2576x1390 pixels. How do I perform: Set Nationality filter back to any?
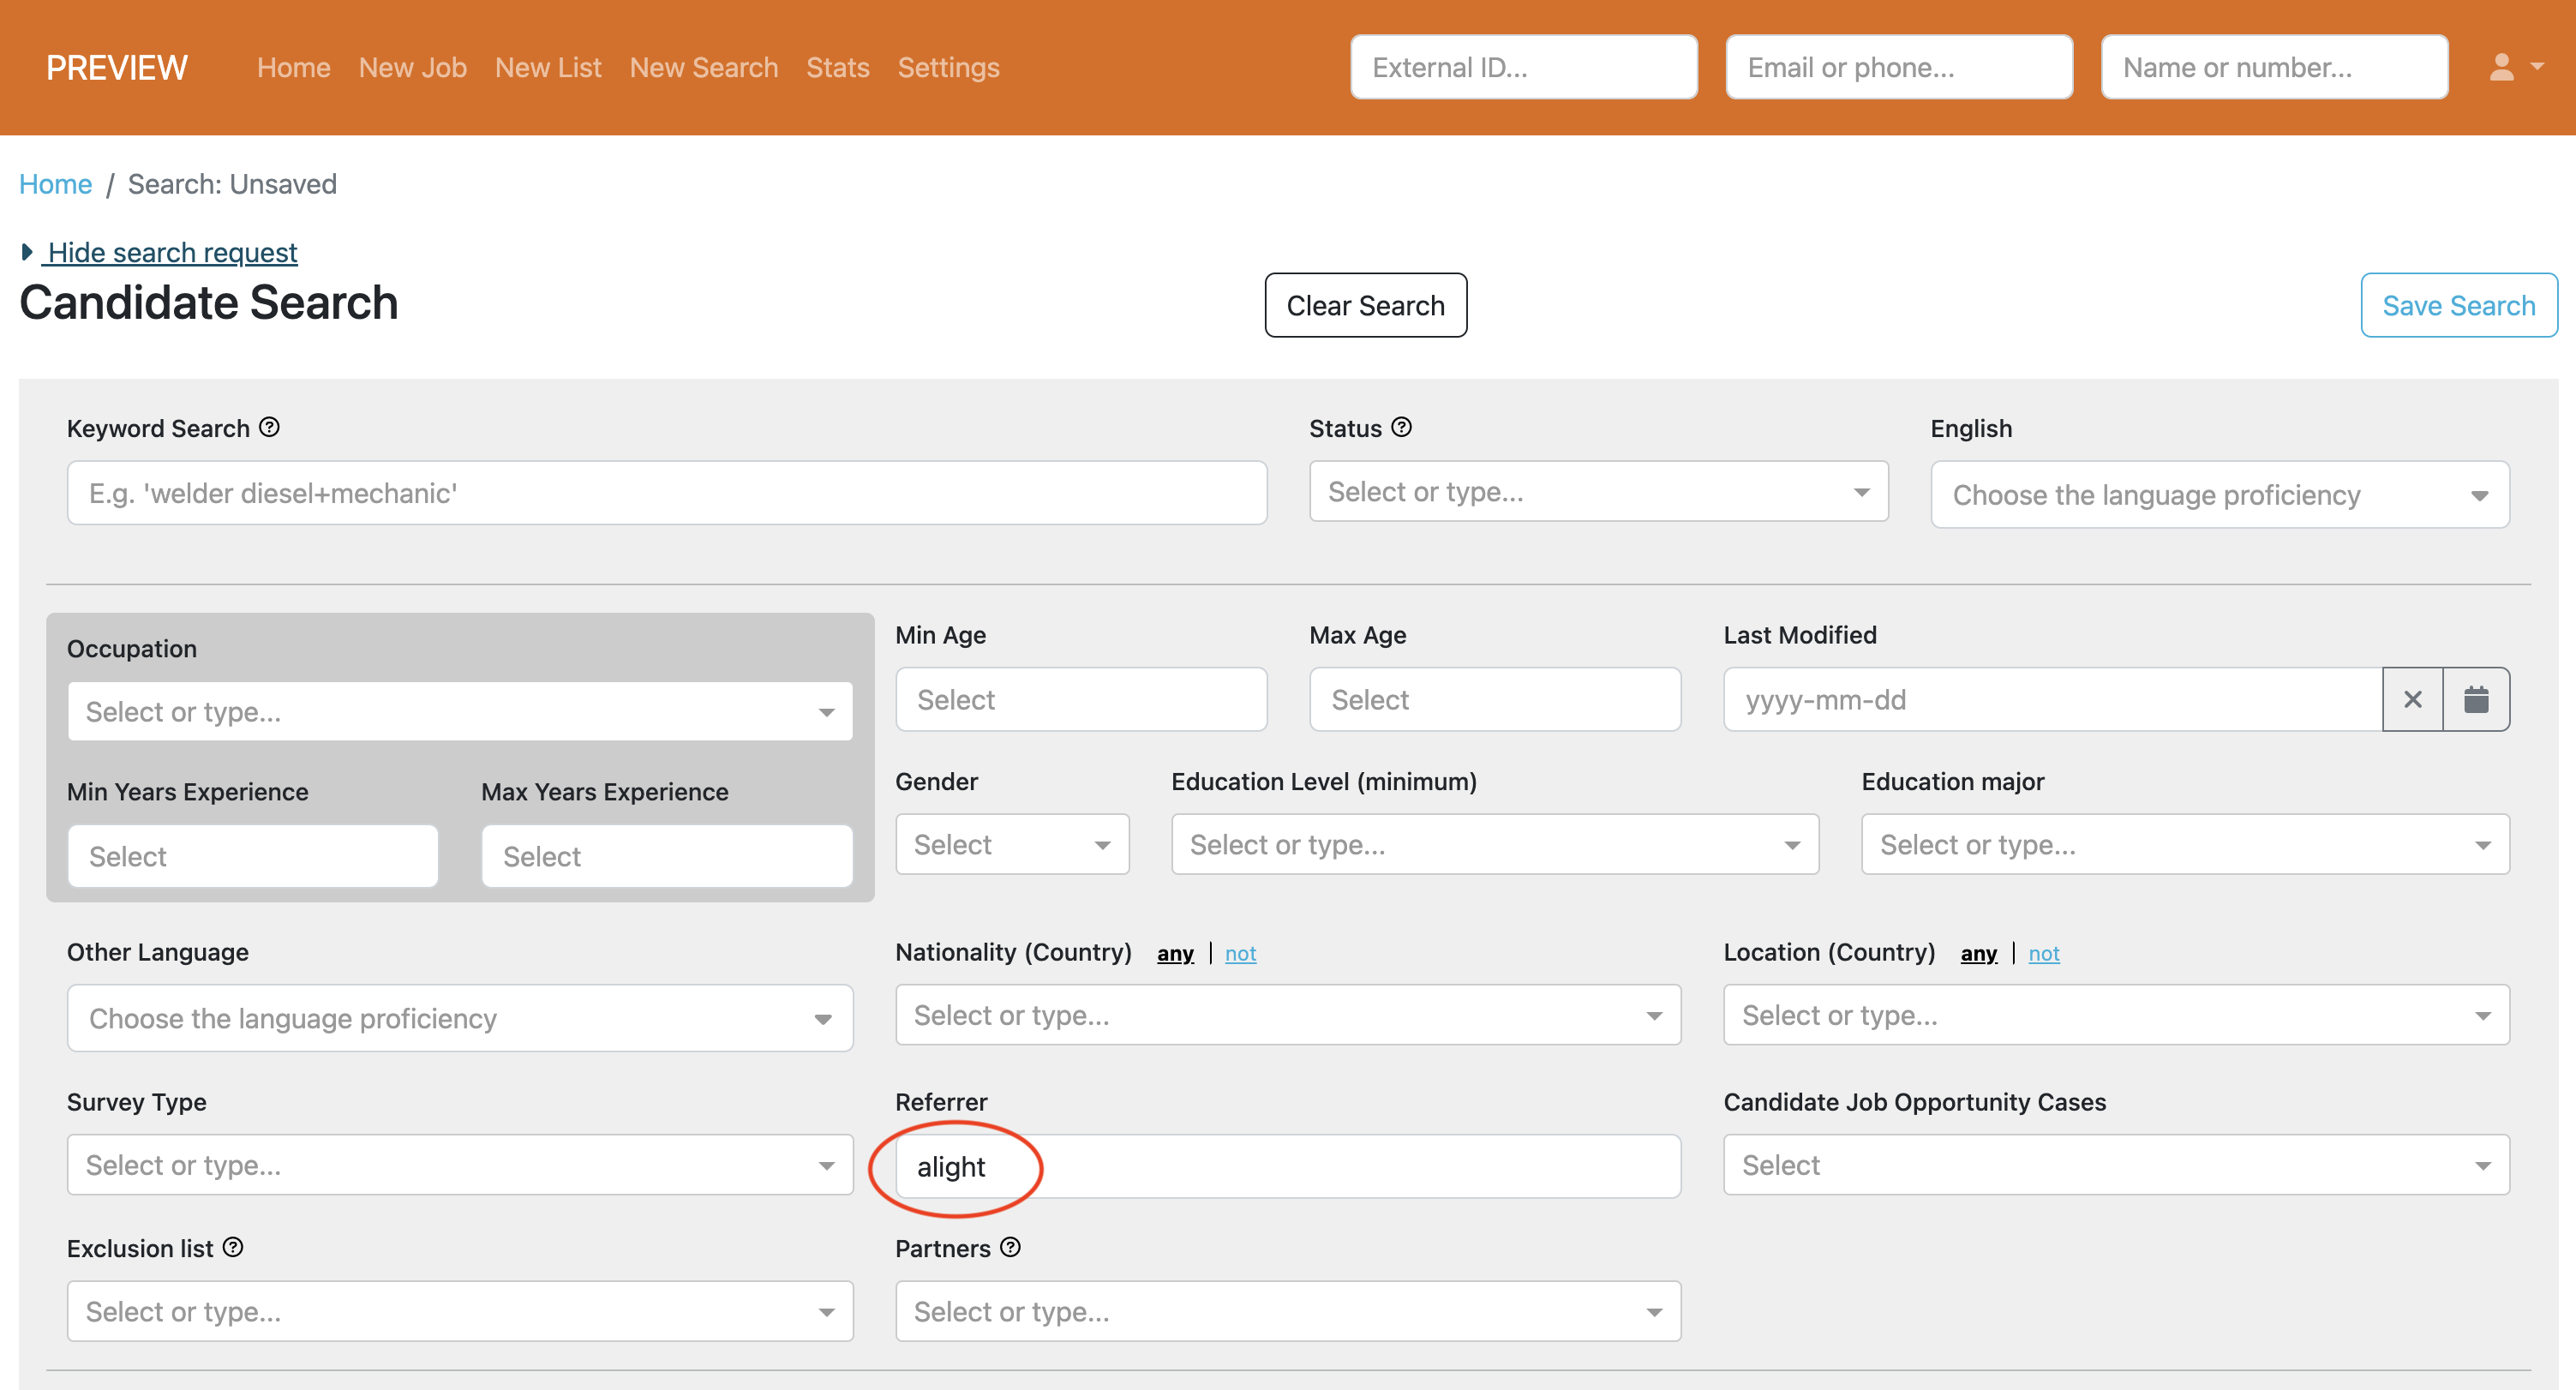pos(1175,953)
